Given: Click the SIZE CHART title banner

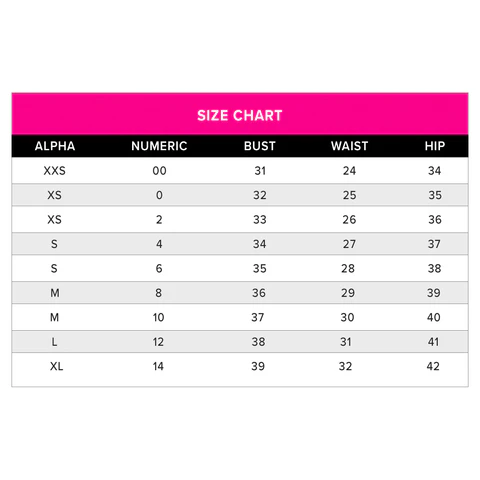Looking at the screenshot, I should coord(240,114).
